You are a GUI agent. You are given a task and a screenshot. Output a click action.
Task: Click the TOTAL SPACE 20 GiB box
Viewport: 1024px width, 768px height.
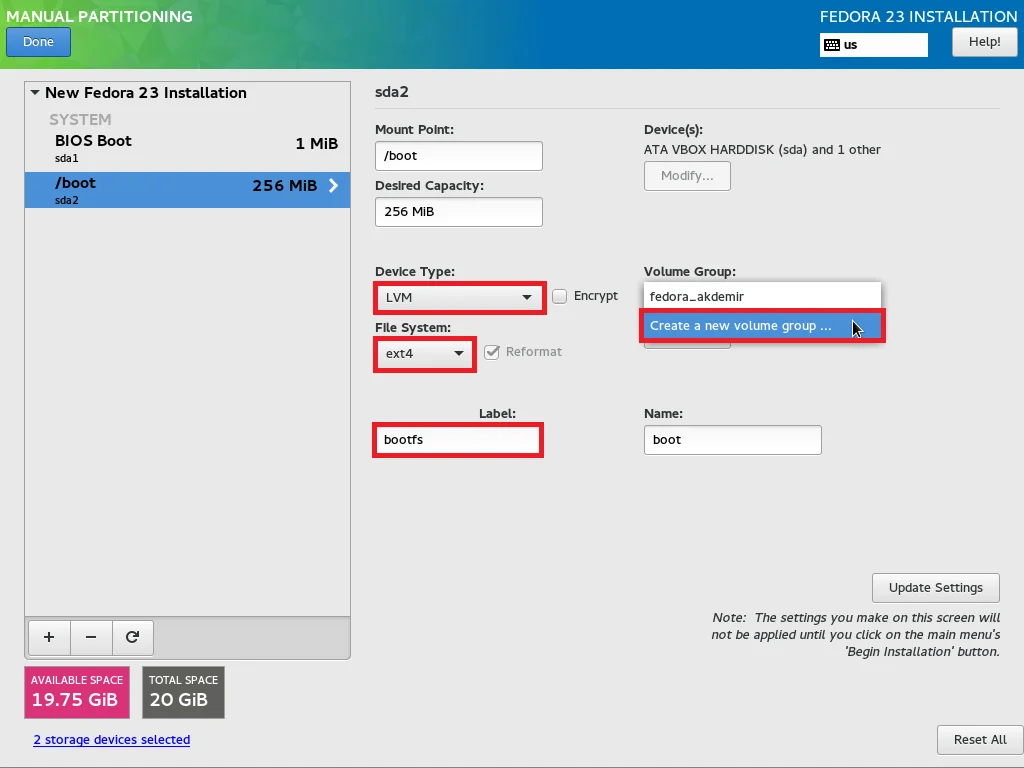click(x=184, y=692)
